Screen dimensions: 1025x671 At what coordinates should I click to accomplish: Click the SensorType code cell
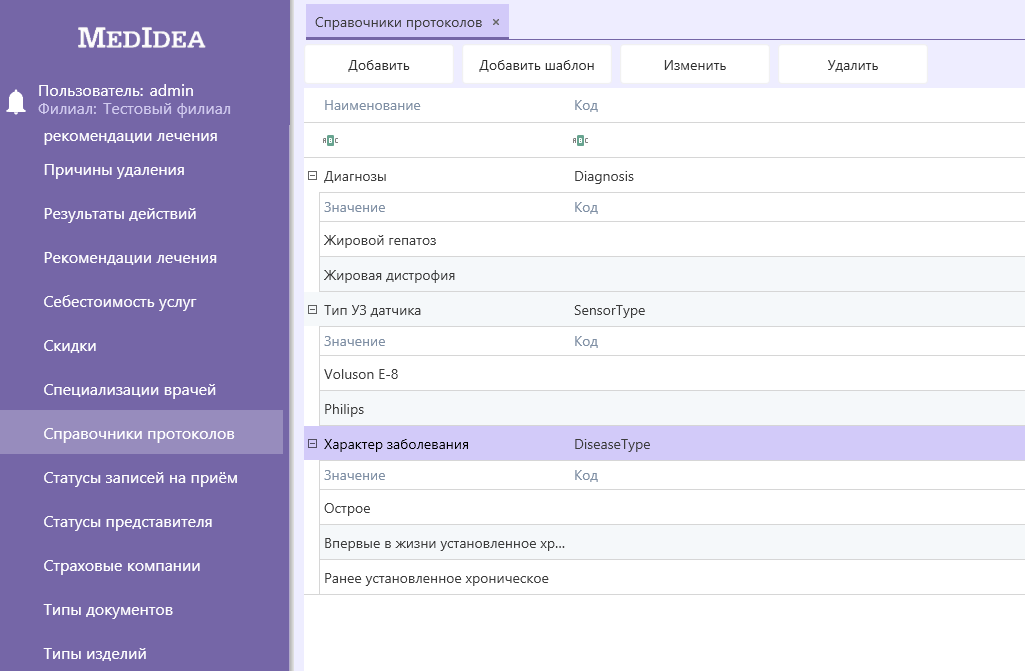[x=609, y=310]
